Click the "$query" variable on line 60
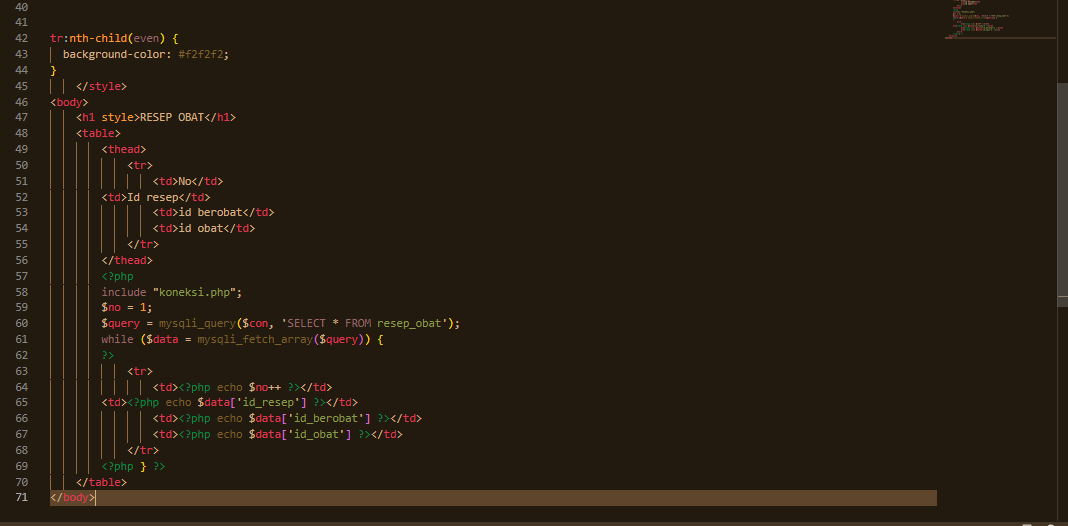The height and width of the screenshot is (526, 1068). point(121,323)
